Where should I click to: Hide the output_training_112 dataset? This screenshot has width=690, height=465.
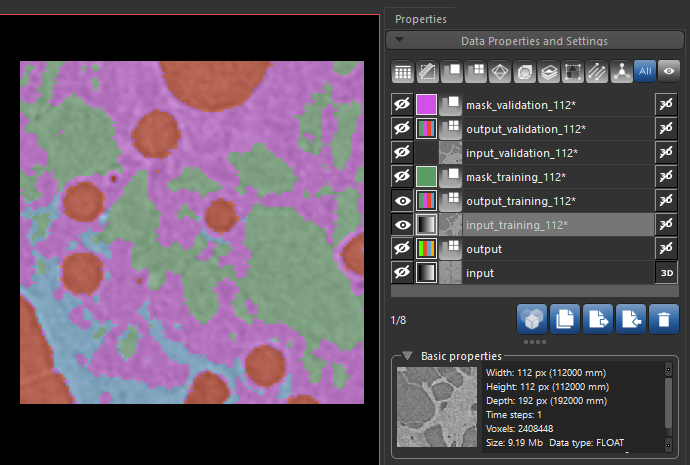pos(402,201)
